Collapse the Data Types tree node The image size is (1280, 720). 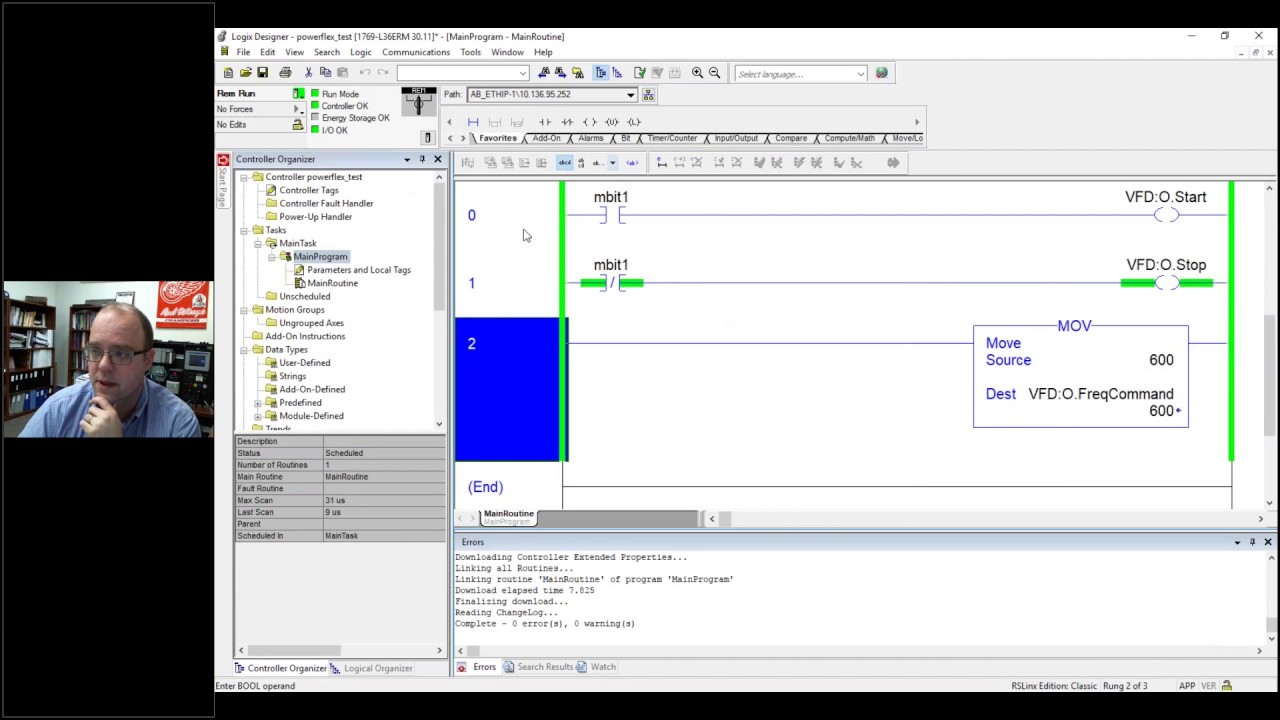244,350
